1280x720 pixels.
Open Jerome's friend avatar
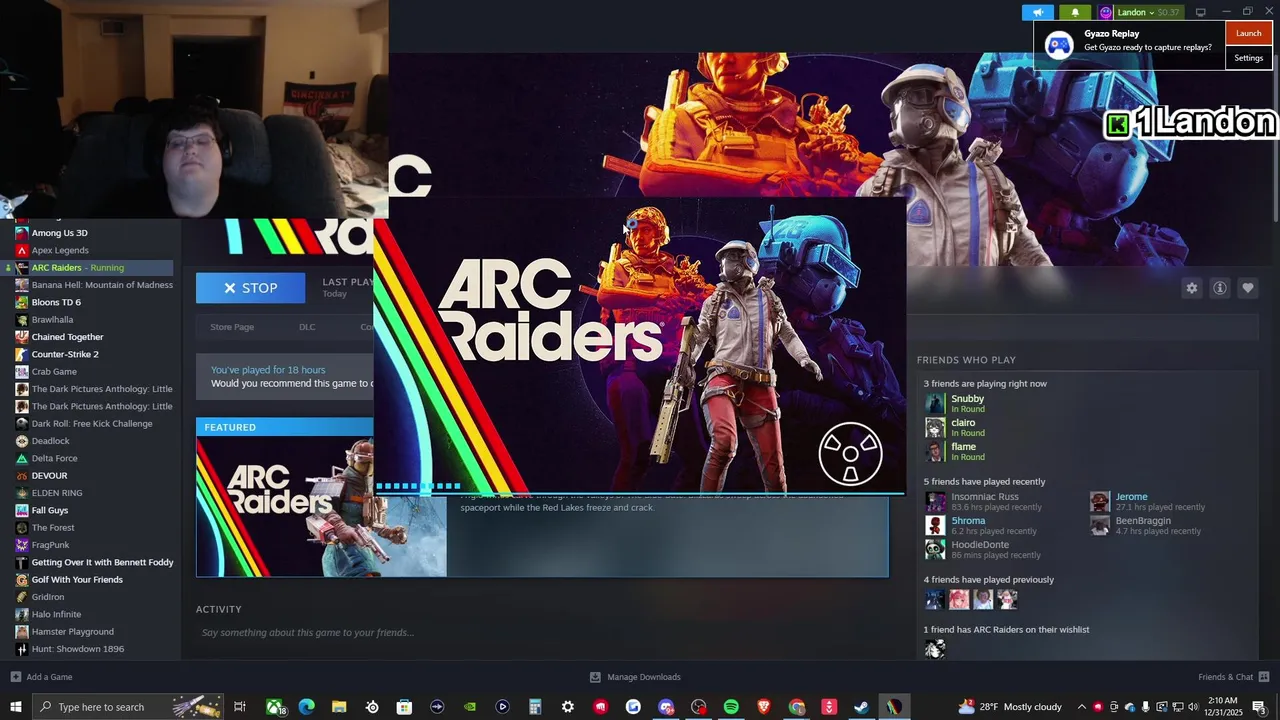click(x=1100, y=501)
